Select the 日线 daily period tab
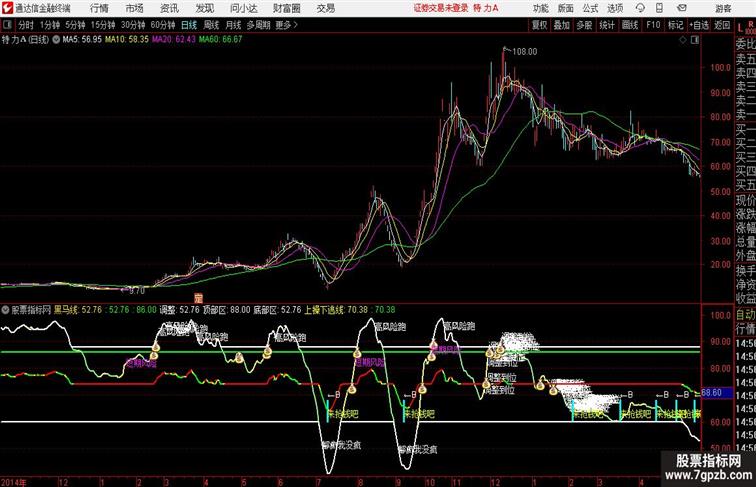Image resolution: width=756 pixels, height=487 pixels. [189, 25]
